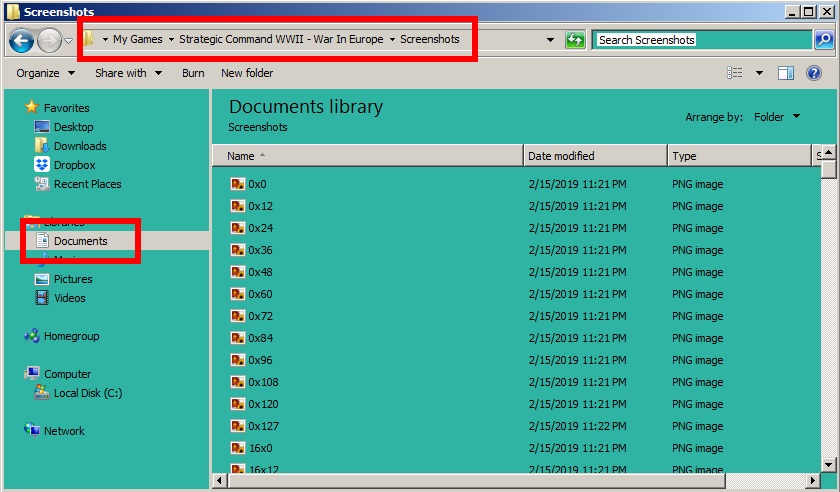Select the 0x24 file icon

click(237, 228)
